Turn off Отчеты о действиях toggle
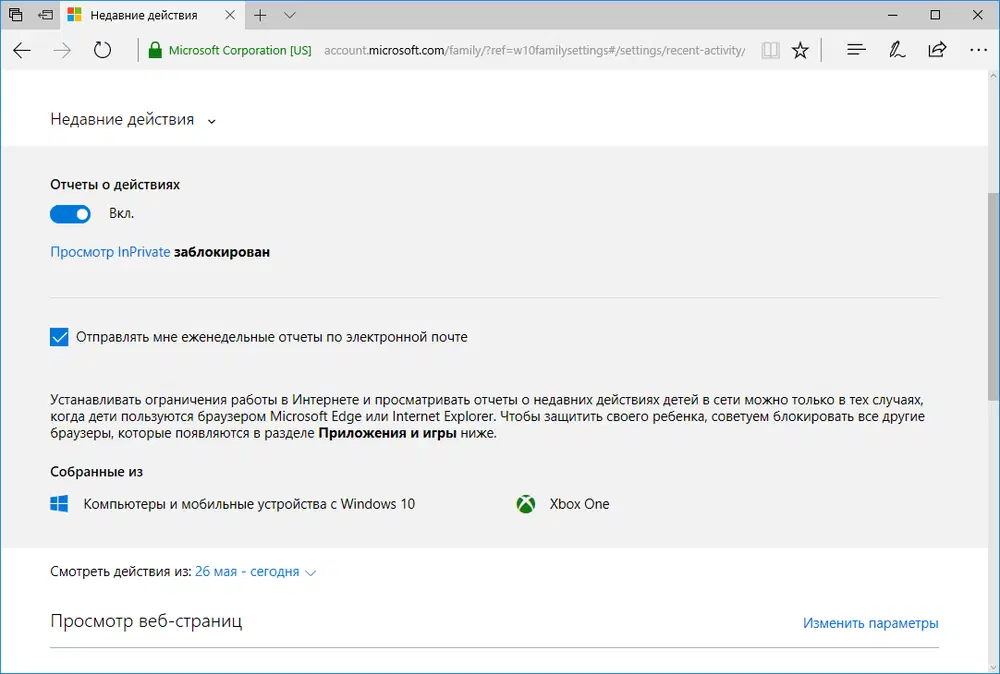1000x674 pixels. [x=70, y=214]
